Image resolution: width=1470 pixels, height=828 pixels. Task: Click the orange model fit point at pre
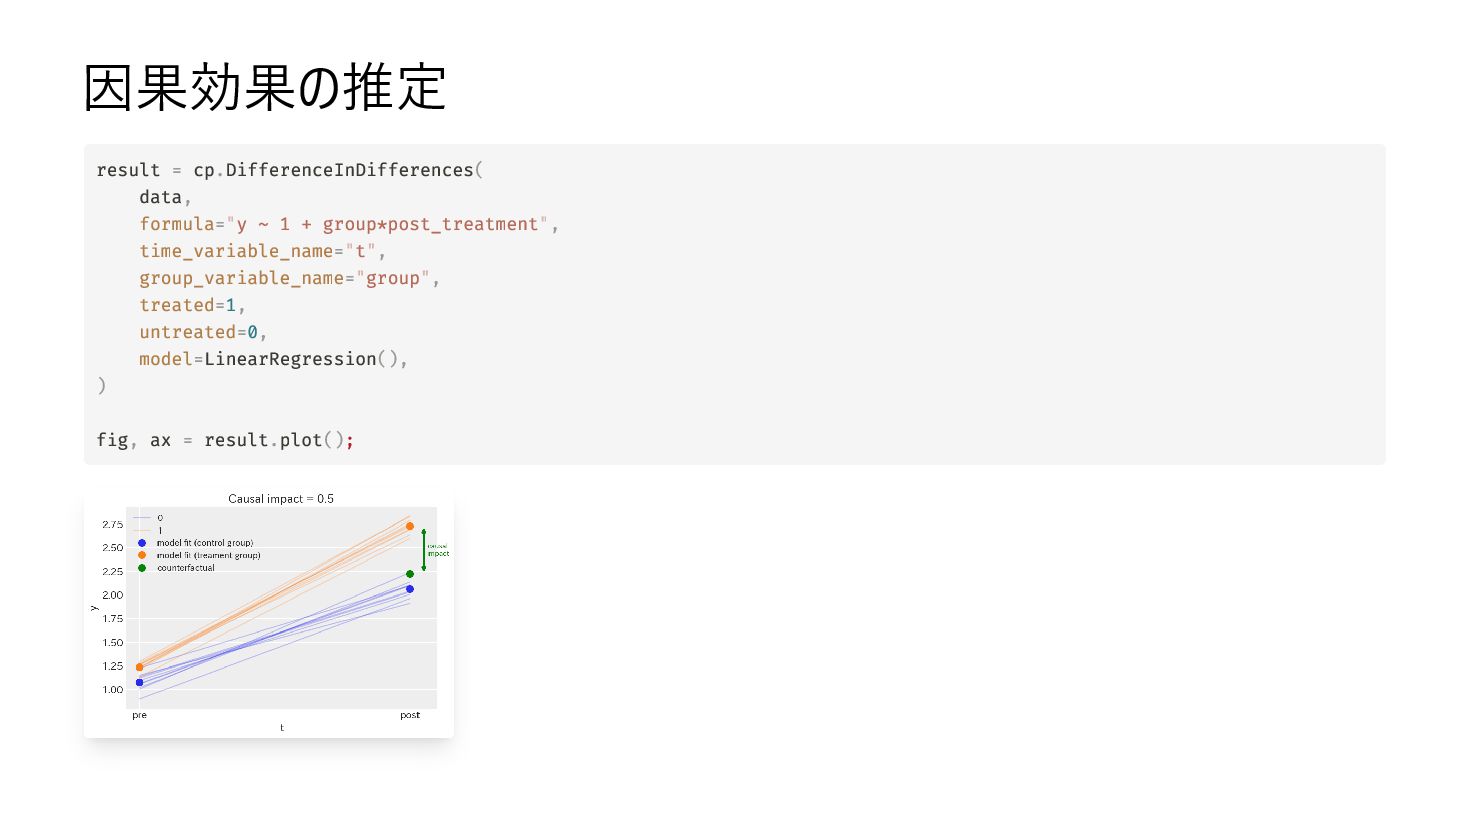[x=139, y=667]
